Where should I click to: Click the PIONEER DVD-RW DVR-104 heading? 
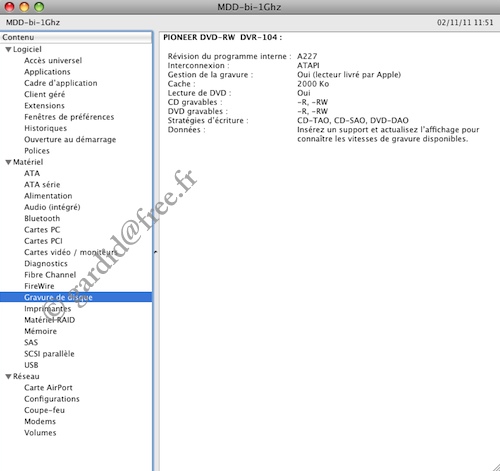tap(222, 37)
